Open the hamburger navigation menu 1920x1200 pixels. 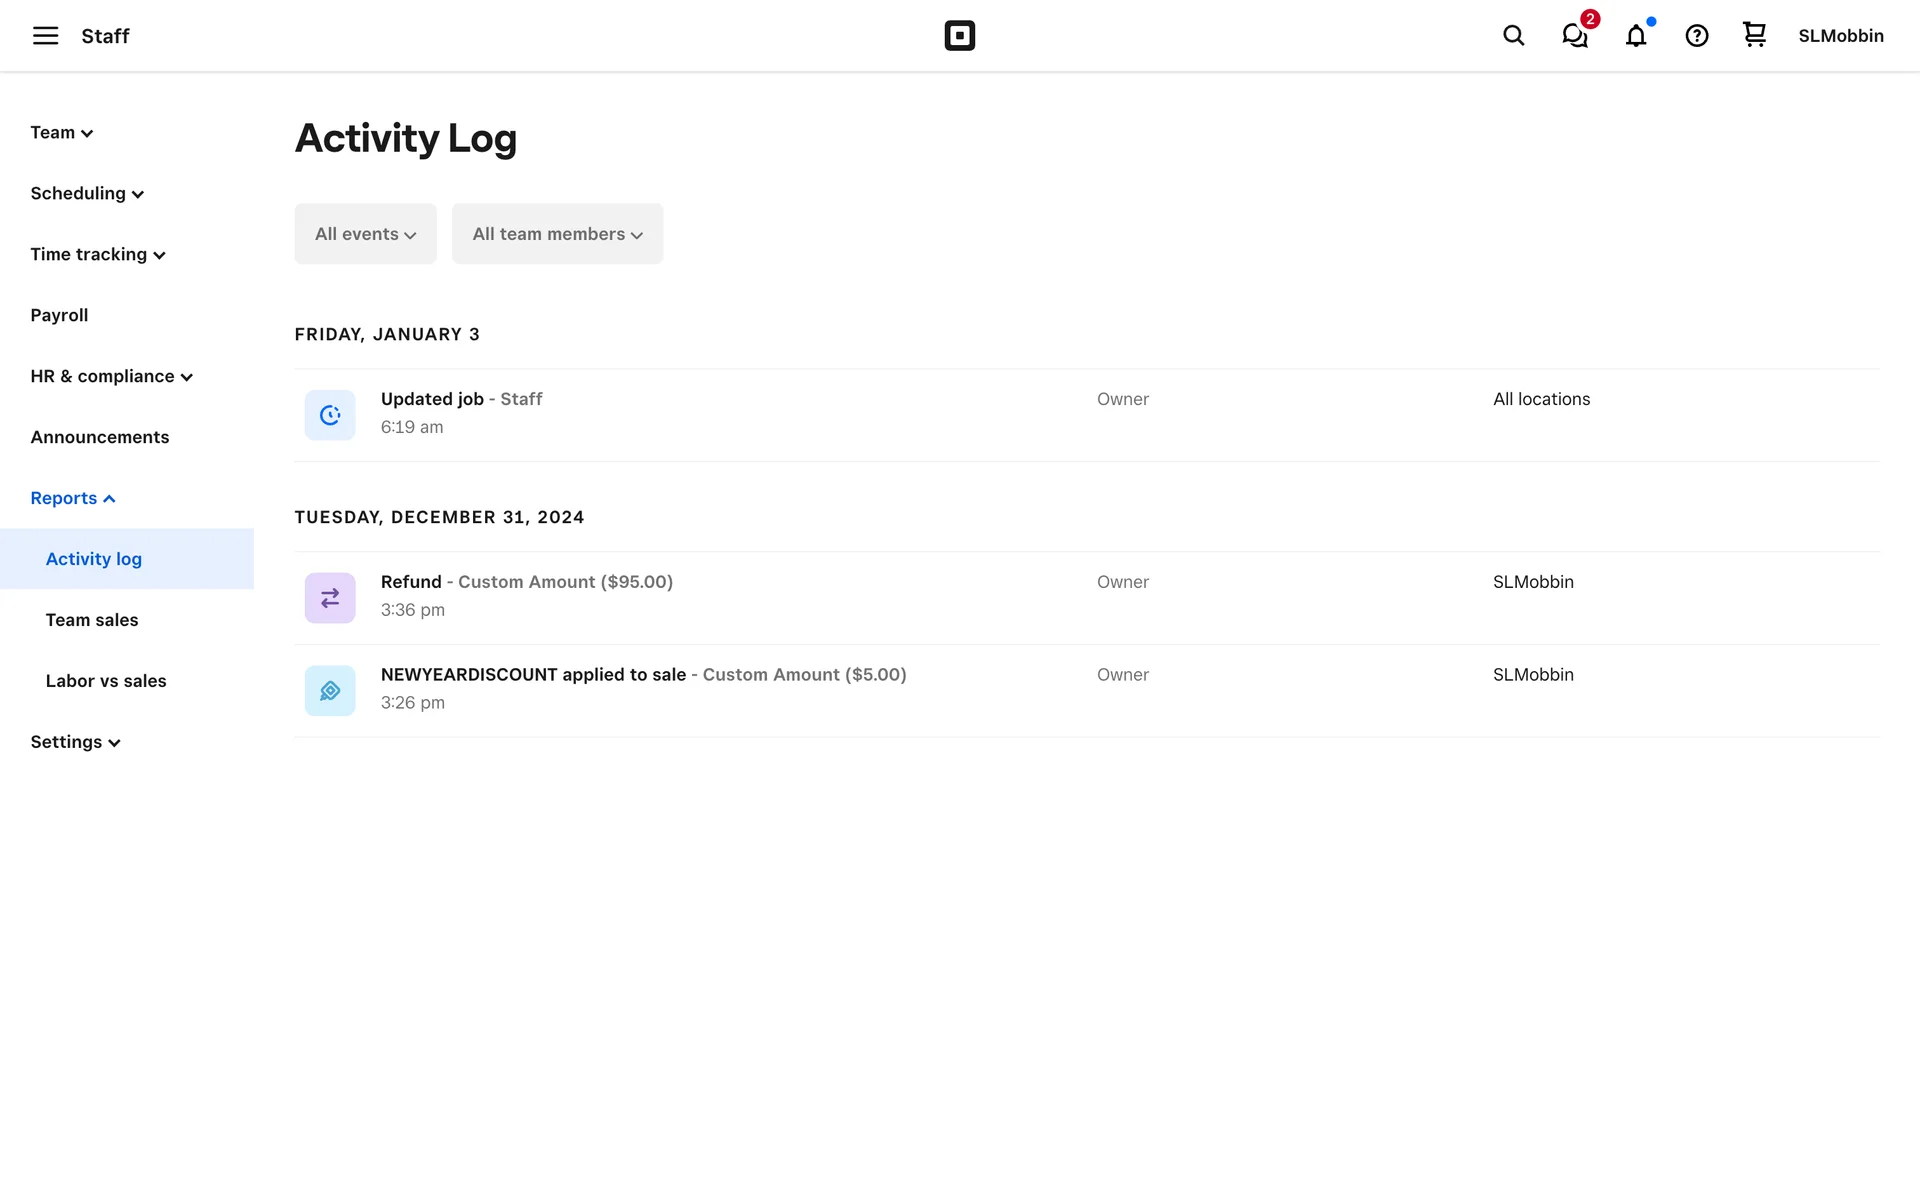pyautogui.click(x=45, y=36)
